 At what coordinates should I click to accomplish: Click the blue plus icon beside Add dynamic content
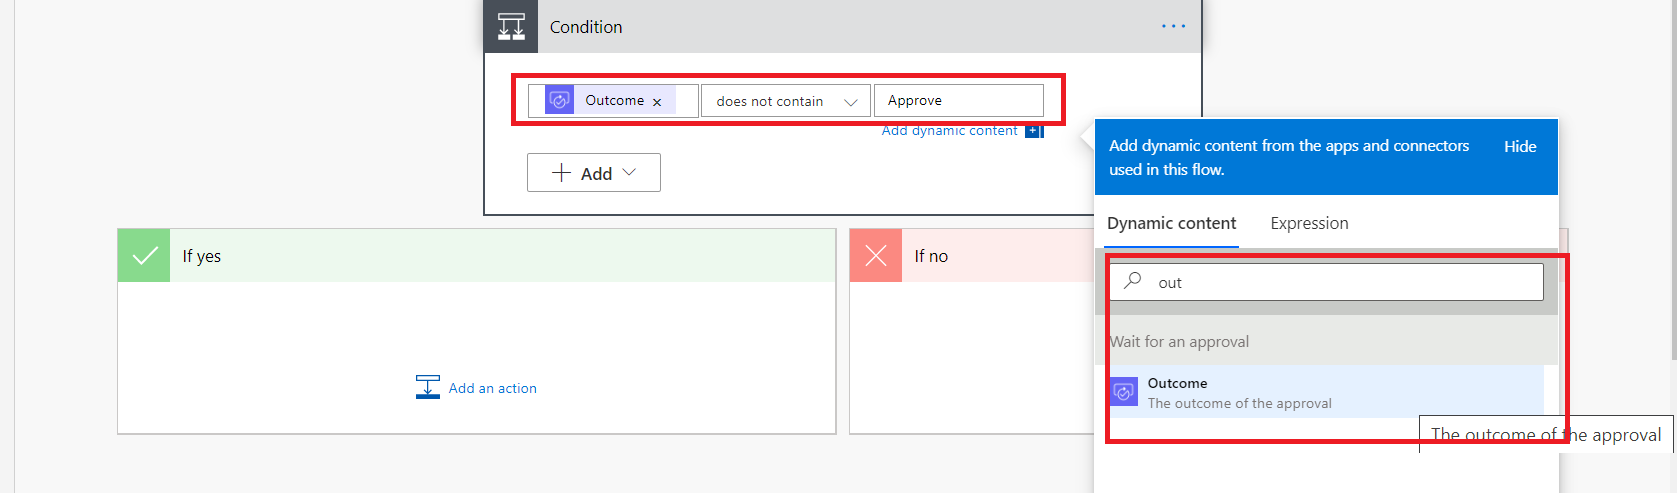[x=1034, y=131]
